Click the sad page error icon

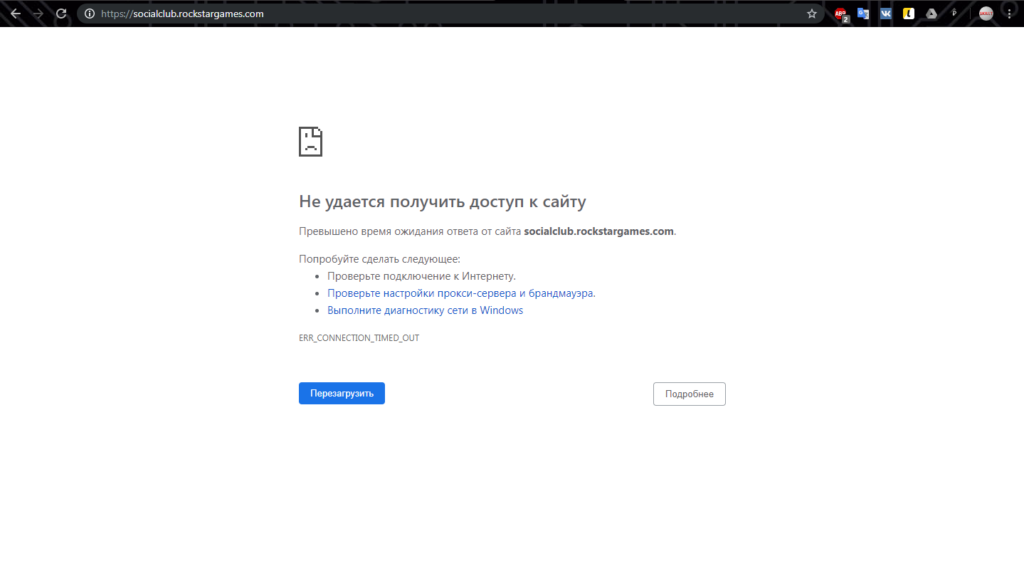point(311,141)
